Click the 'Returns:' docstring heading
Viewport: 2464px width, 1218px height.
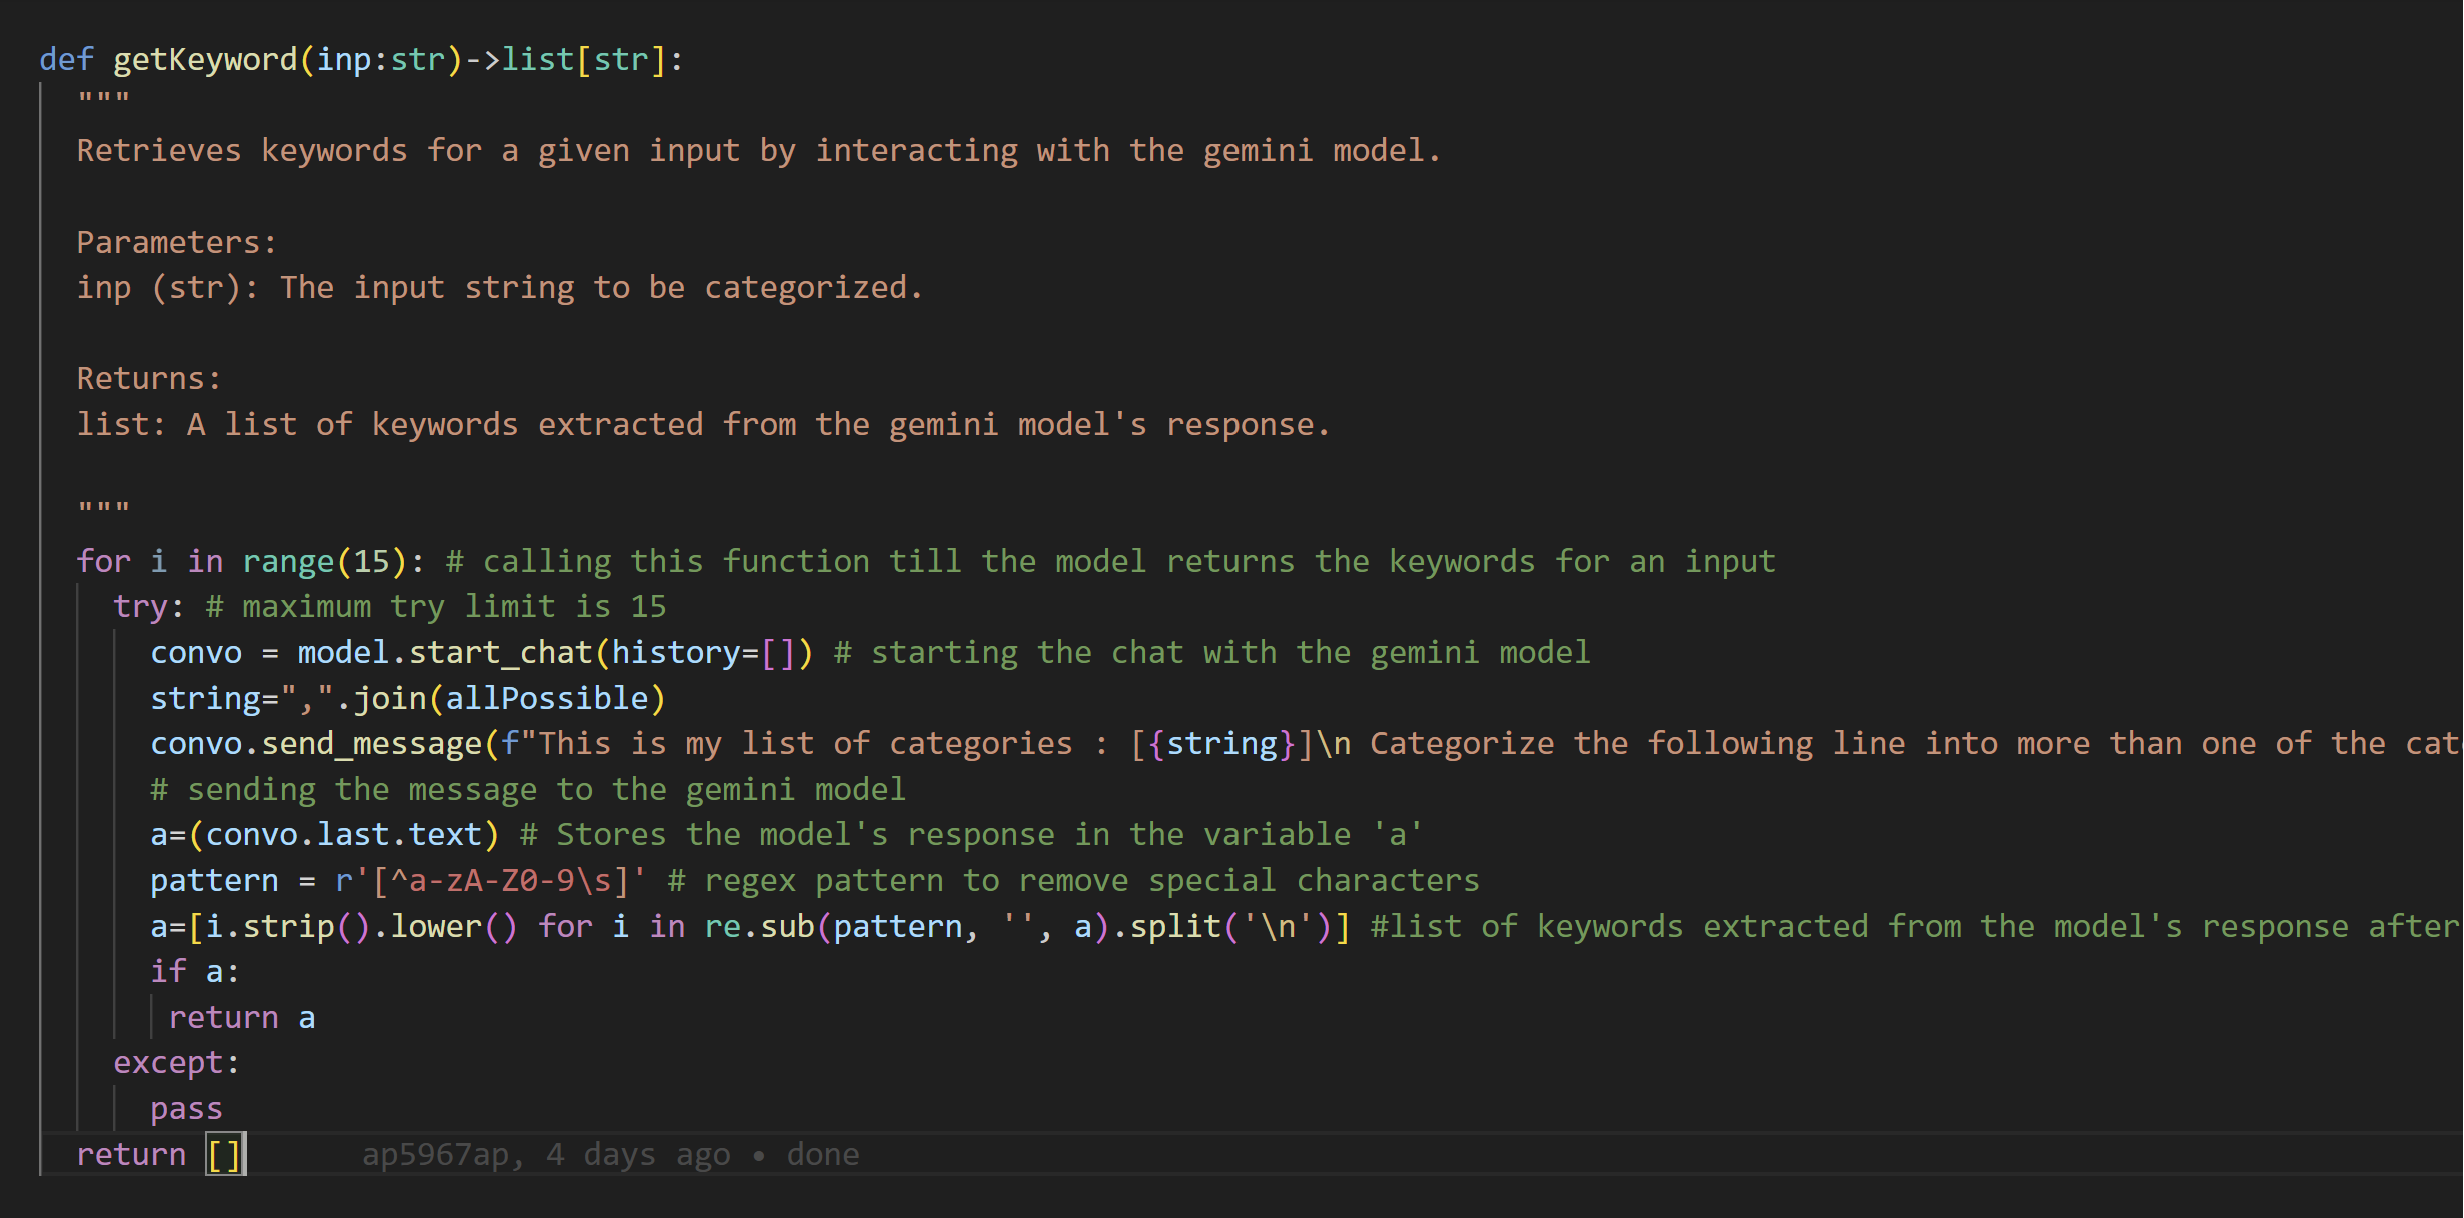tap(149, 378)
